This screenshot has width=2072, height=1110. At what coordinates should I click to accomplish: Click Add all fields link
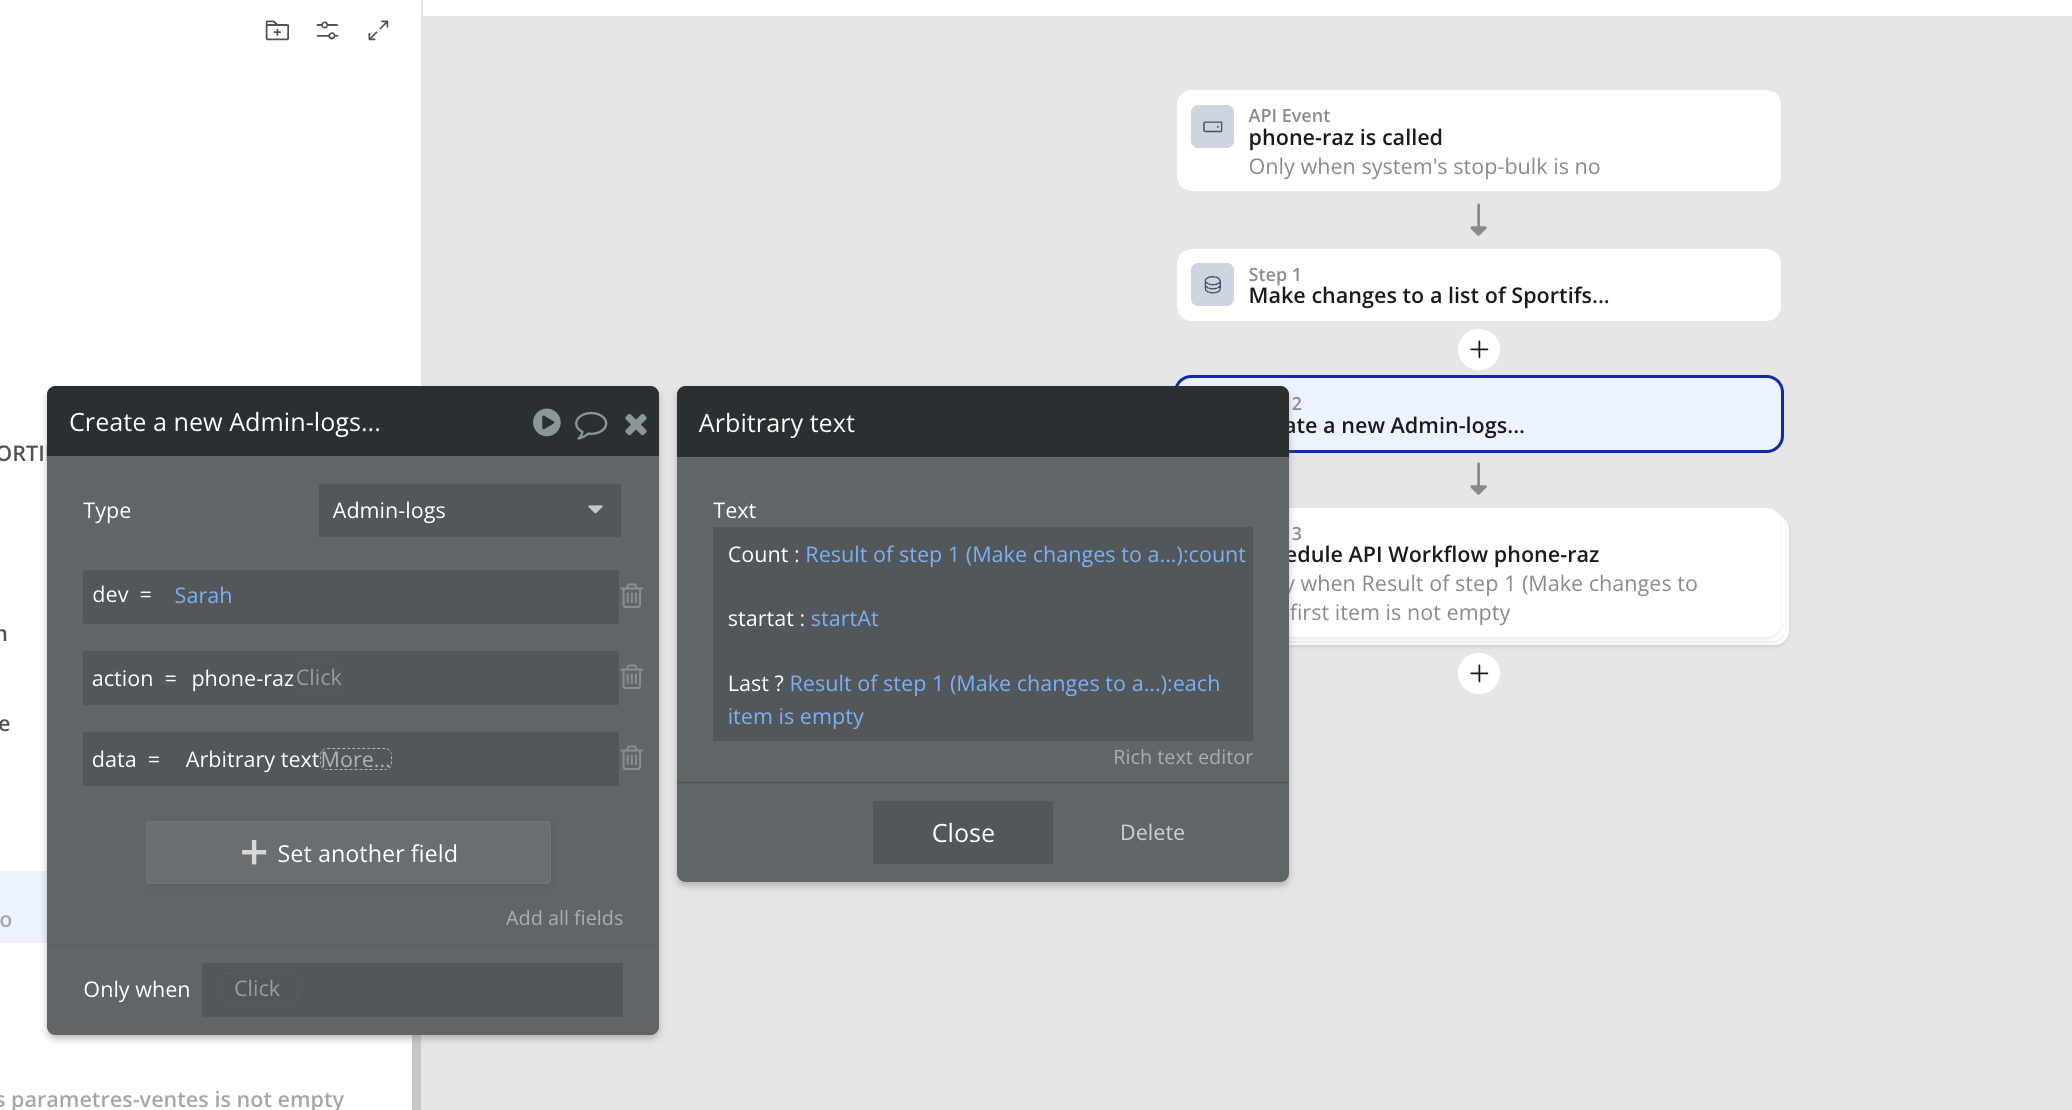click(x=564, y=918)
